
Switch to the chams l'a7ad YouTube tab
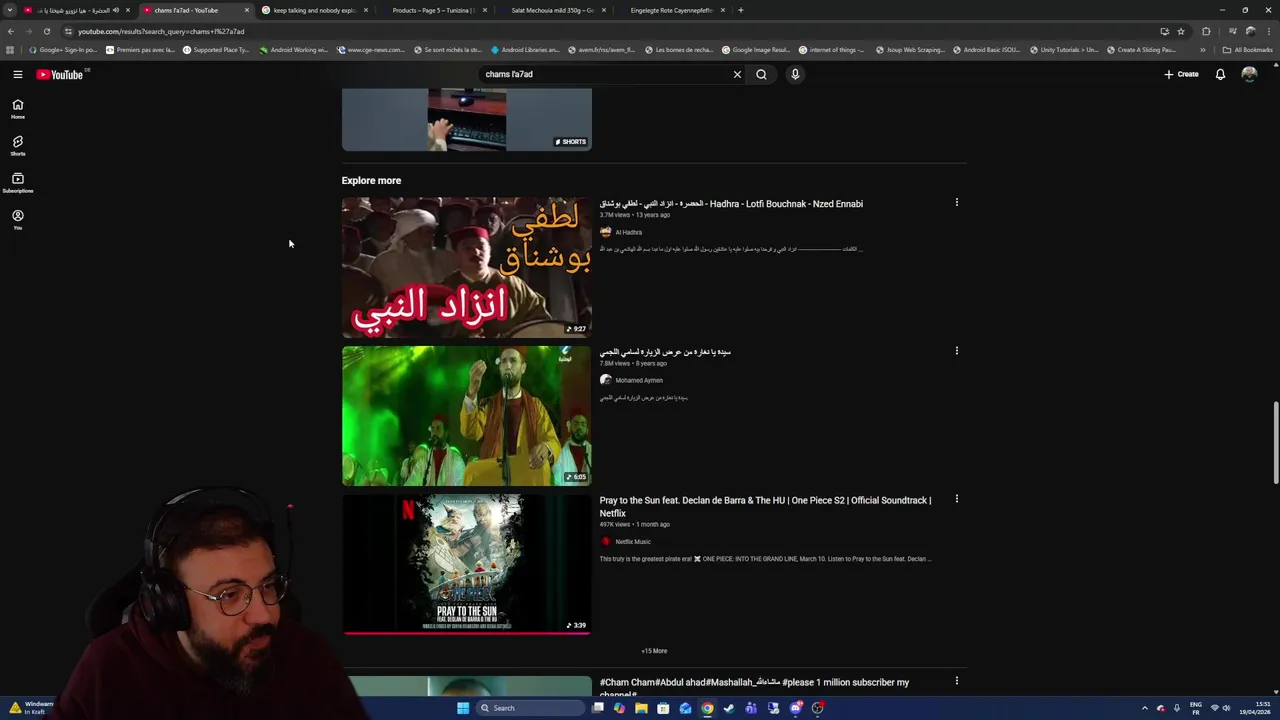pos(195,10)
